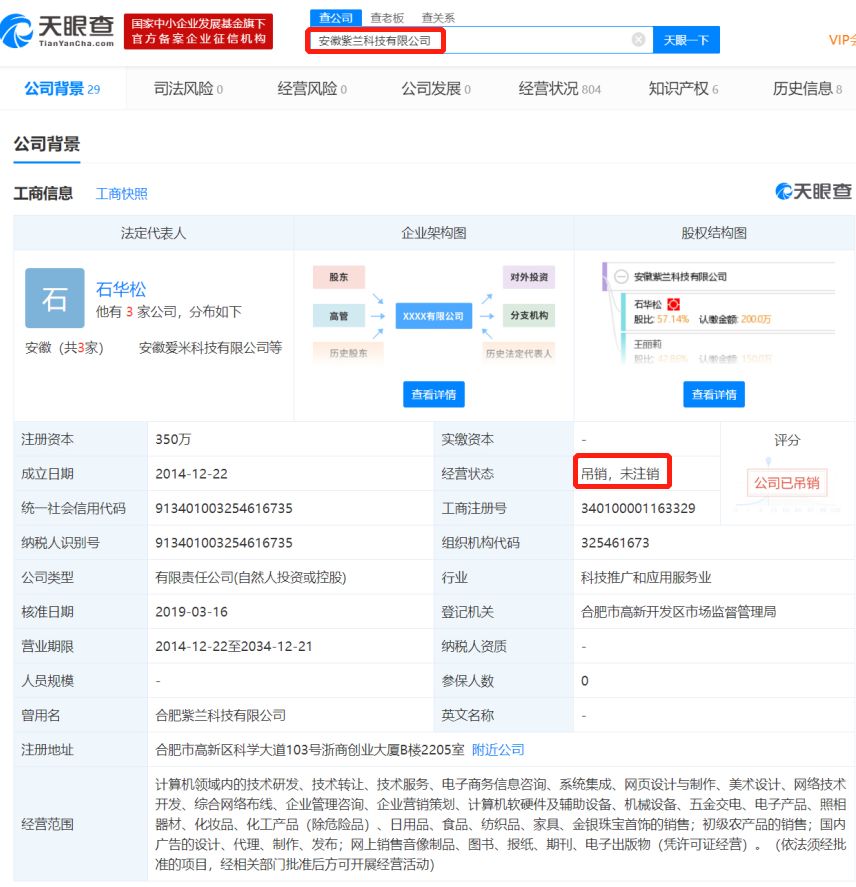
Task: Click 石华松's 石 avatar icon
Action: pos(54,298)
